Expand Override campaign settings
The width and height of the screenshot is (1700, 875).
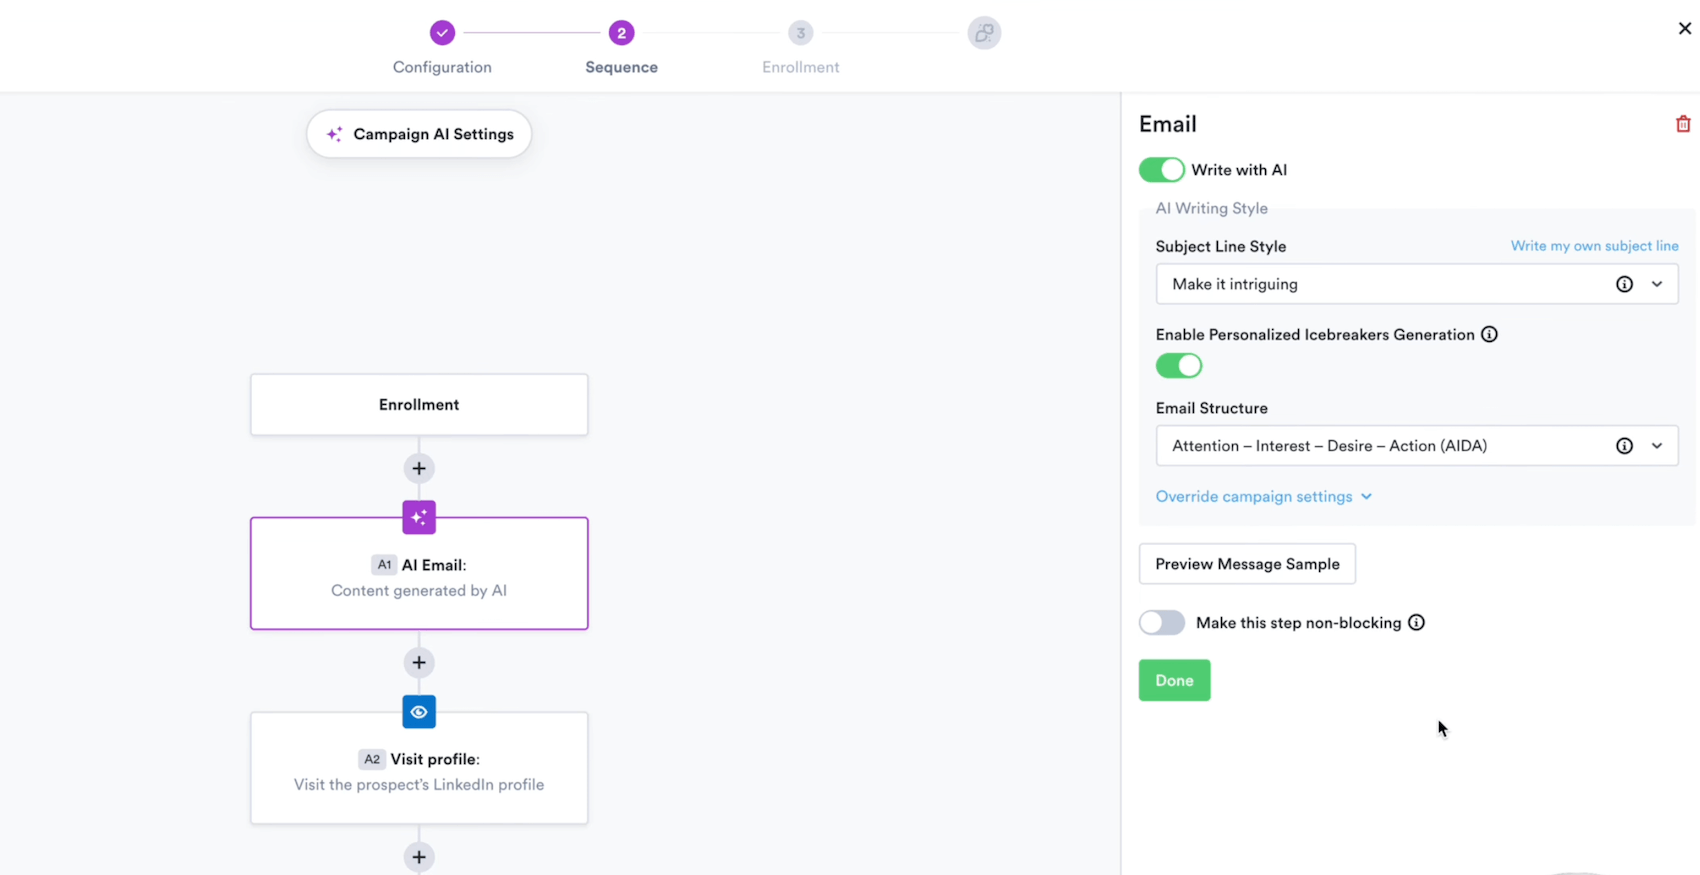click(1263, 496)
